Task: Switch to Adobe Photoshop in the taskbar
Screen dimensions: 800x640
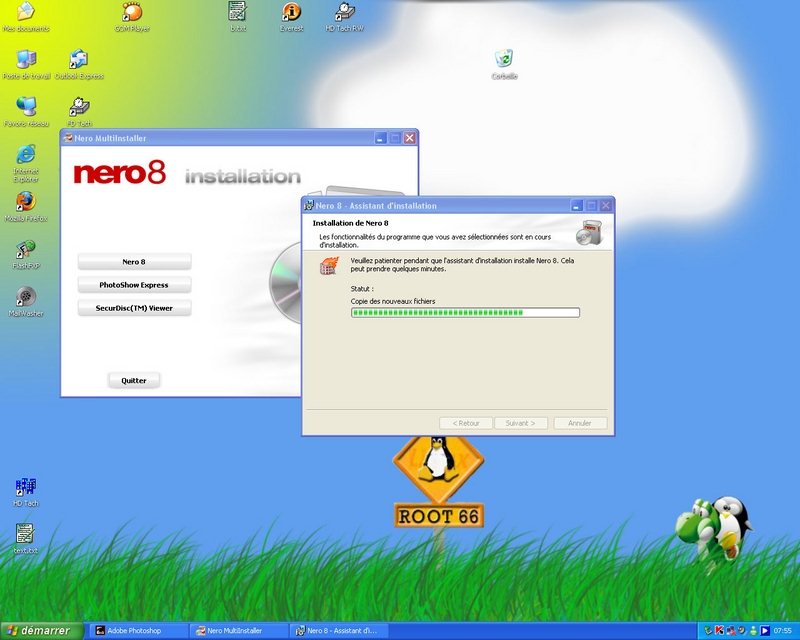Action: pyautogui.click(x=137, y=631)
